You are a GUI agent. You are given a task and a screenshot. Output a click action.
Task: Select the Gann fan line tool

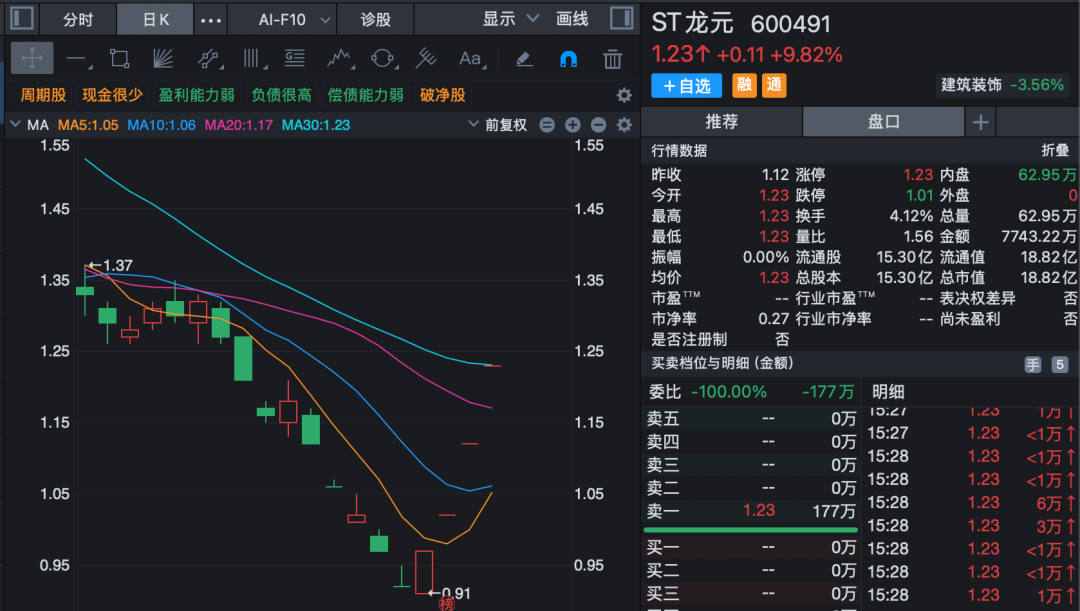pyautogui.click(x=163, y=59)
